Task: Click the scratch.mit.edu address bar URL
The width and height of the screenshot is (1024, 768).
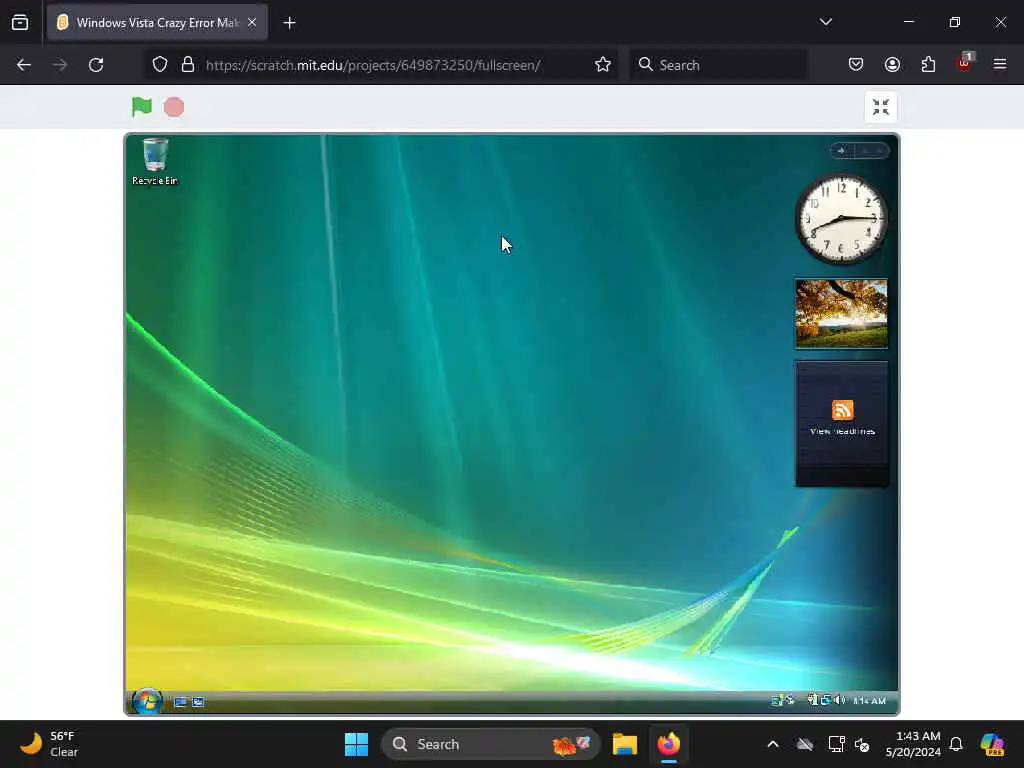Action: [373, 65]
